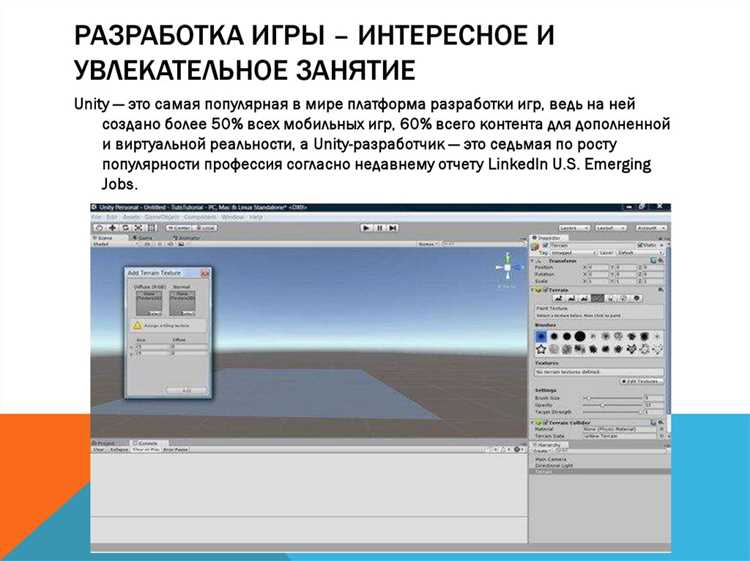Viewport: 750px width, 561px height.
Task: Toggle Local handle rotation button
Action: pyautogui.click(x=205, y=228)
